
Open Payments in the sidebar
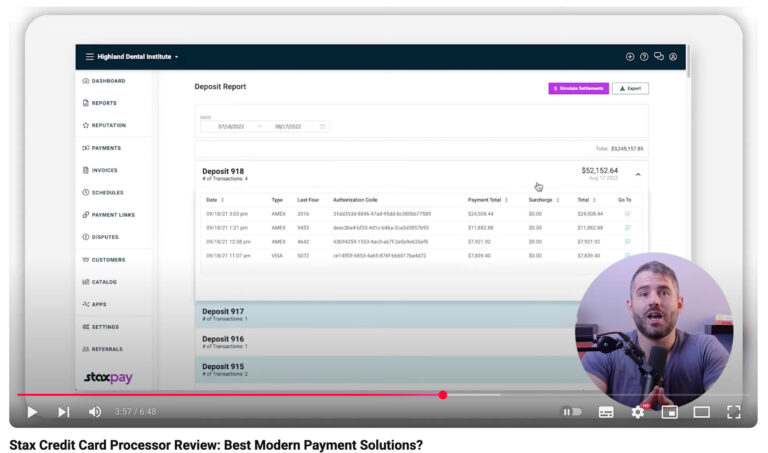(101, 148)
